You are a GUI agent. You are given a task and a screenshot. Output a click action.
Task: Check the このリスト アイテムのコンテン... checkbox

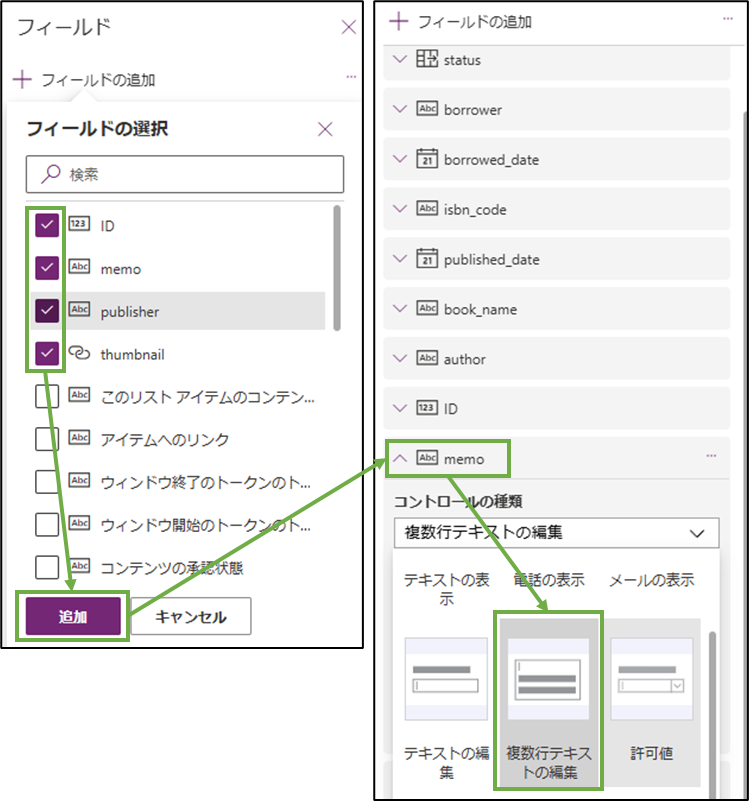point(47,396)
